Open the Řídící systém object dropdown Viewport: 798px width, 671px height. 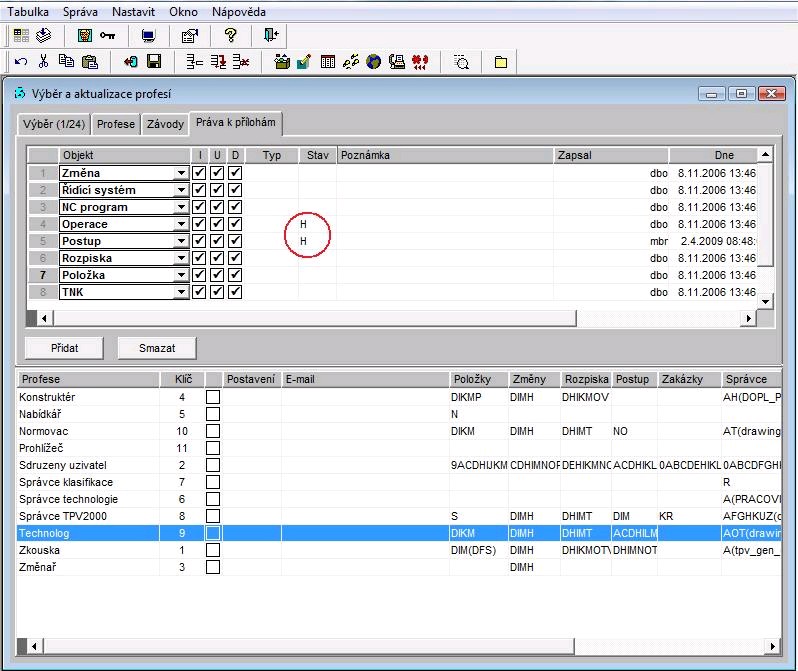(x=181, y=190)
